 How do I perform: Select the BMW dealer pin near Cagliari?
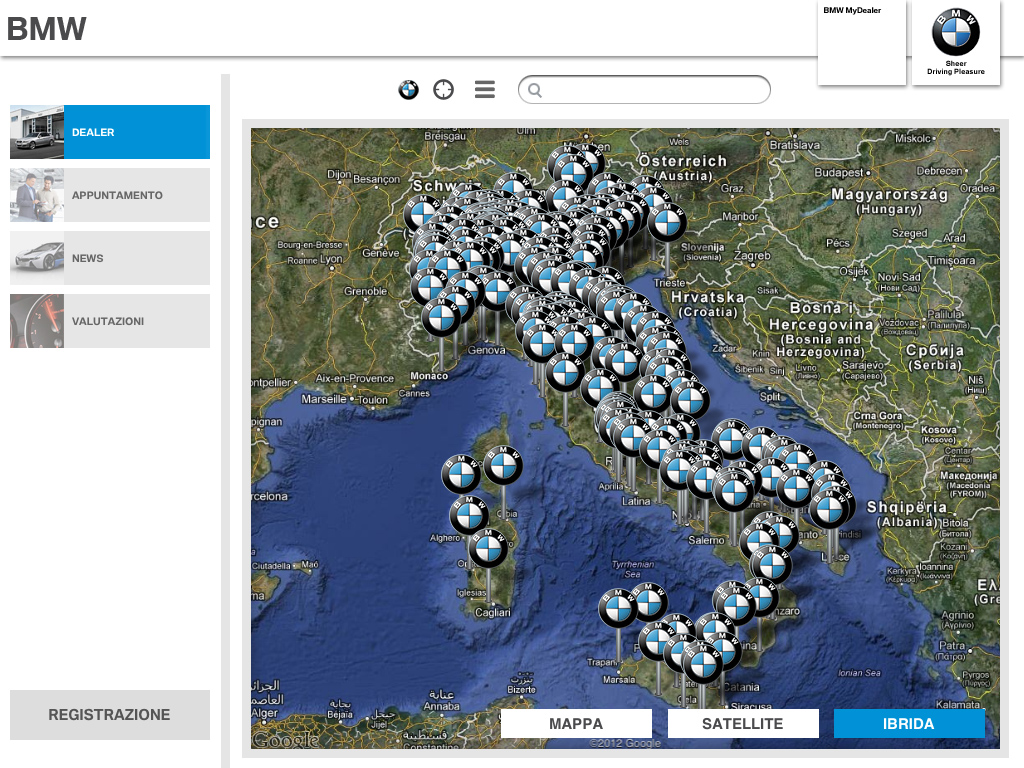[489, 549]
